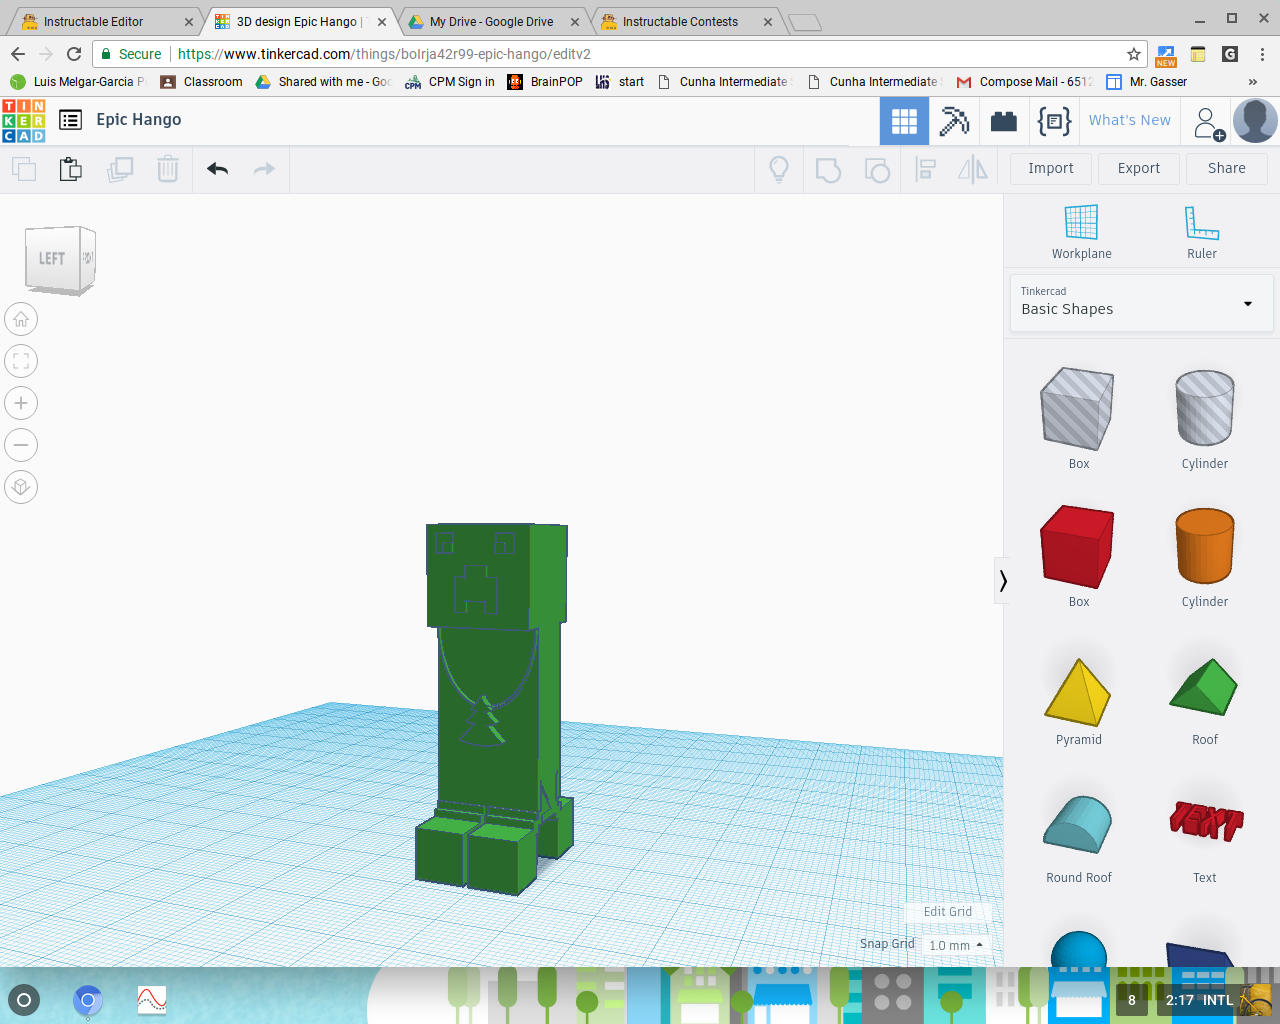The height and width of the screenshot is (1024, 1280).
Task: Click the Import button
Action: [x=1051, y=168]
